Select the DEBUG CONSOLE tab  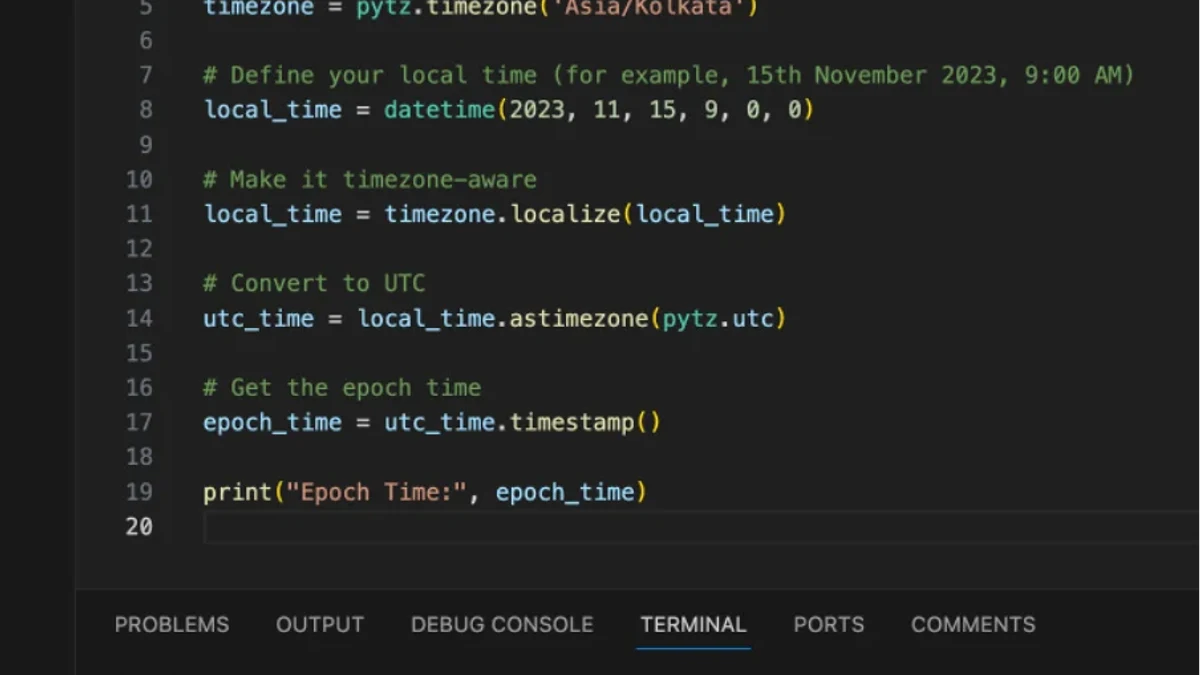502,624
